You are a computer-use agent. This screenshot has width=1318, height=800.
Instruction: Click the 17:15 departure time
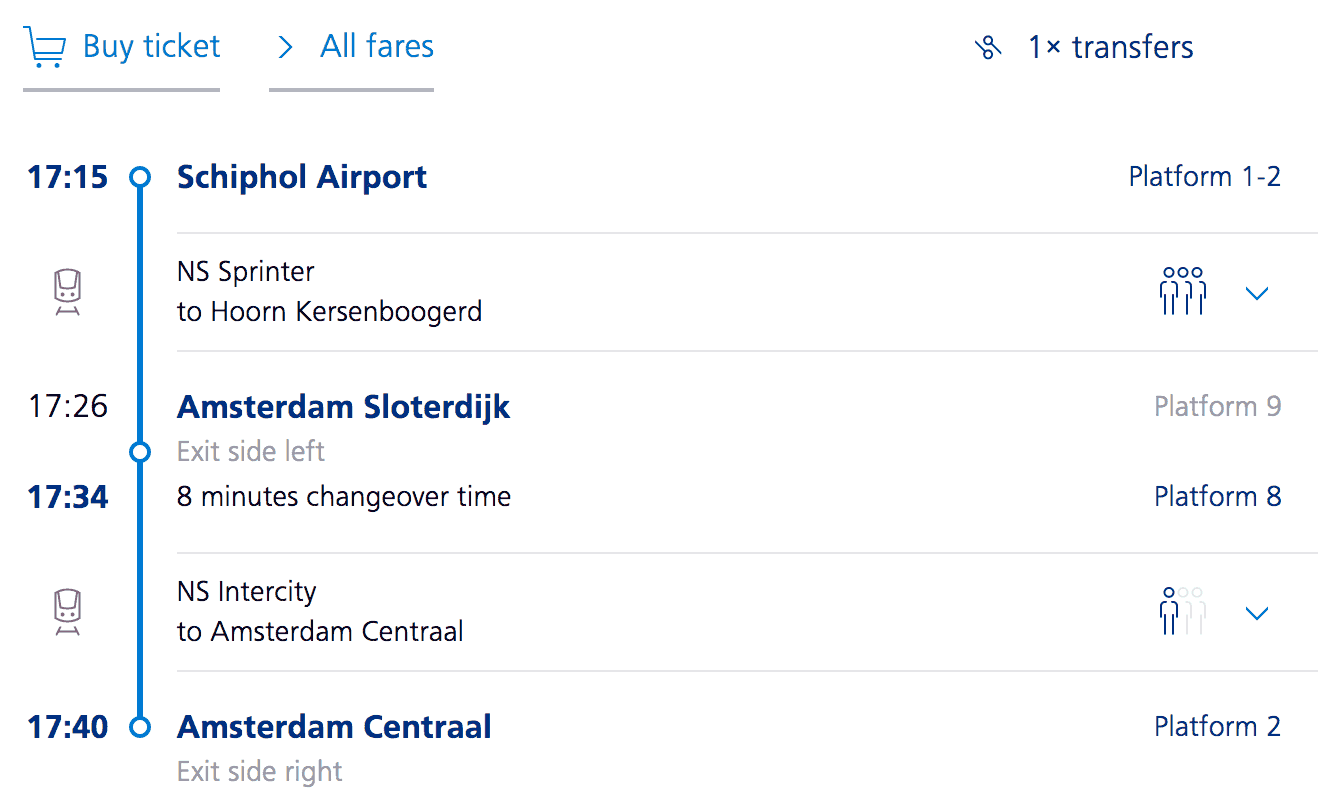pos(68,177)
